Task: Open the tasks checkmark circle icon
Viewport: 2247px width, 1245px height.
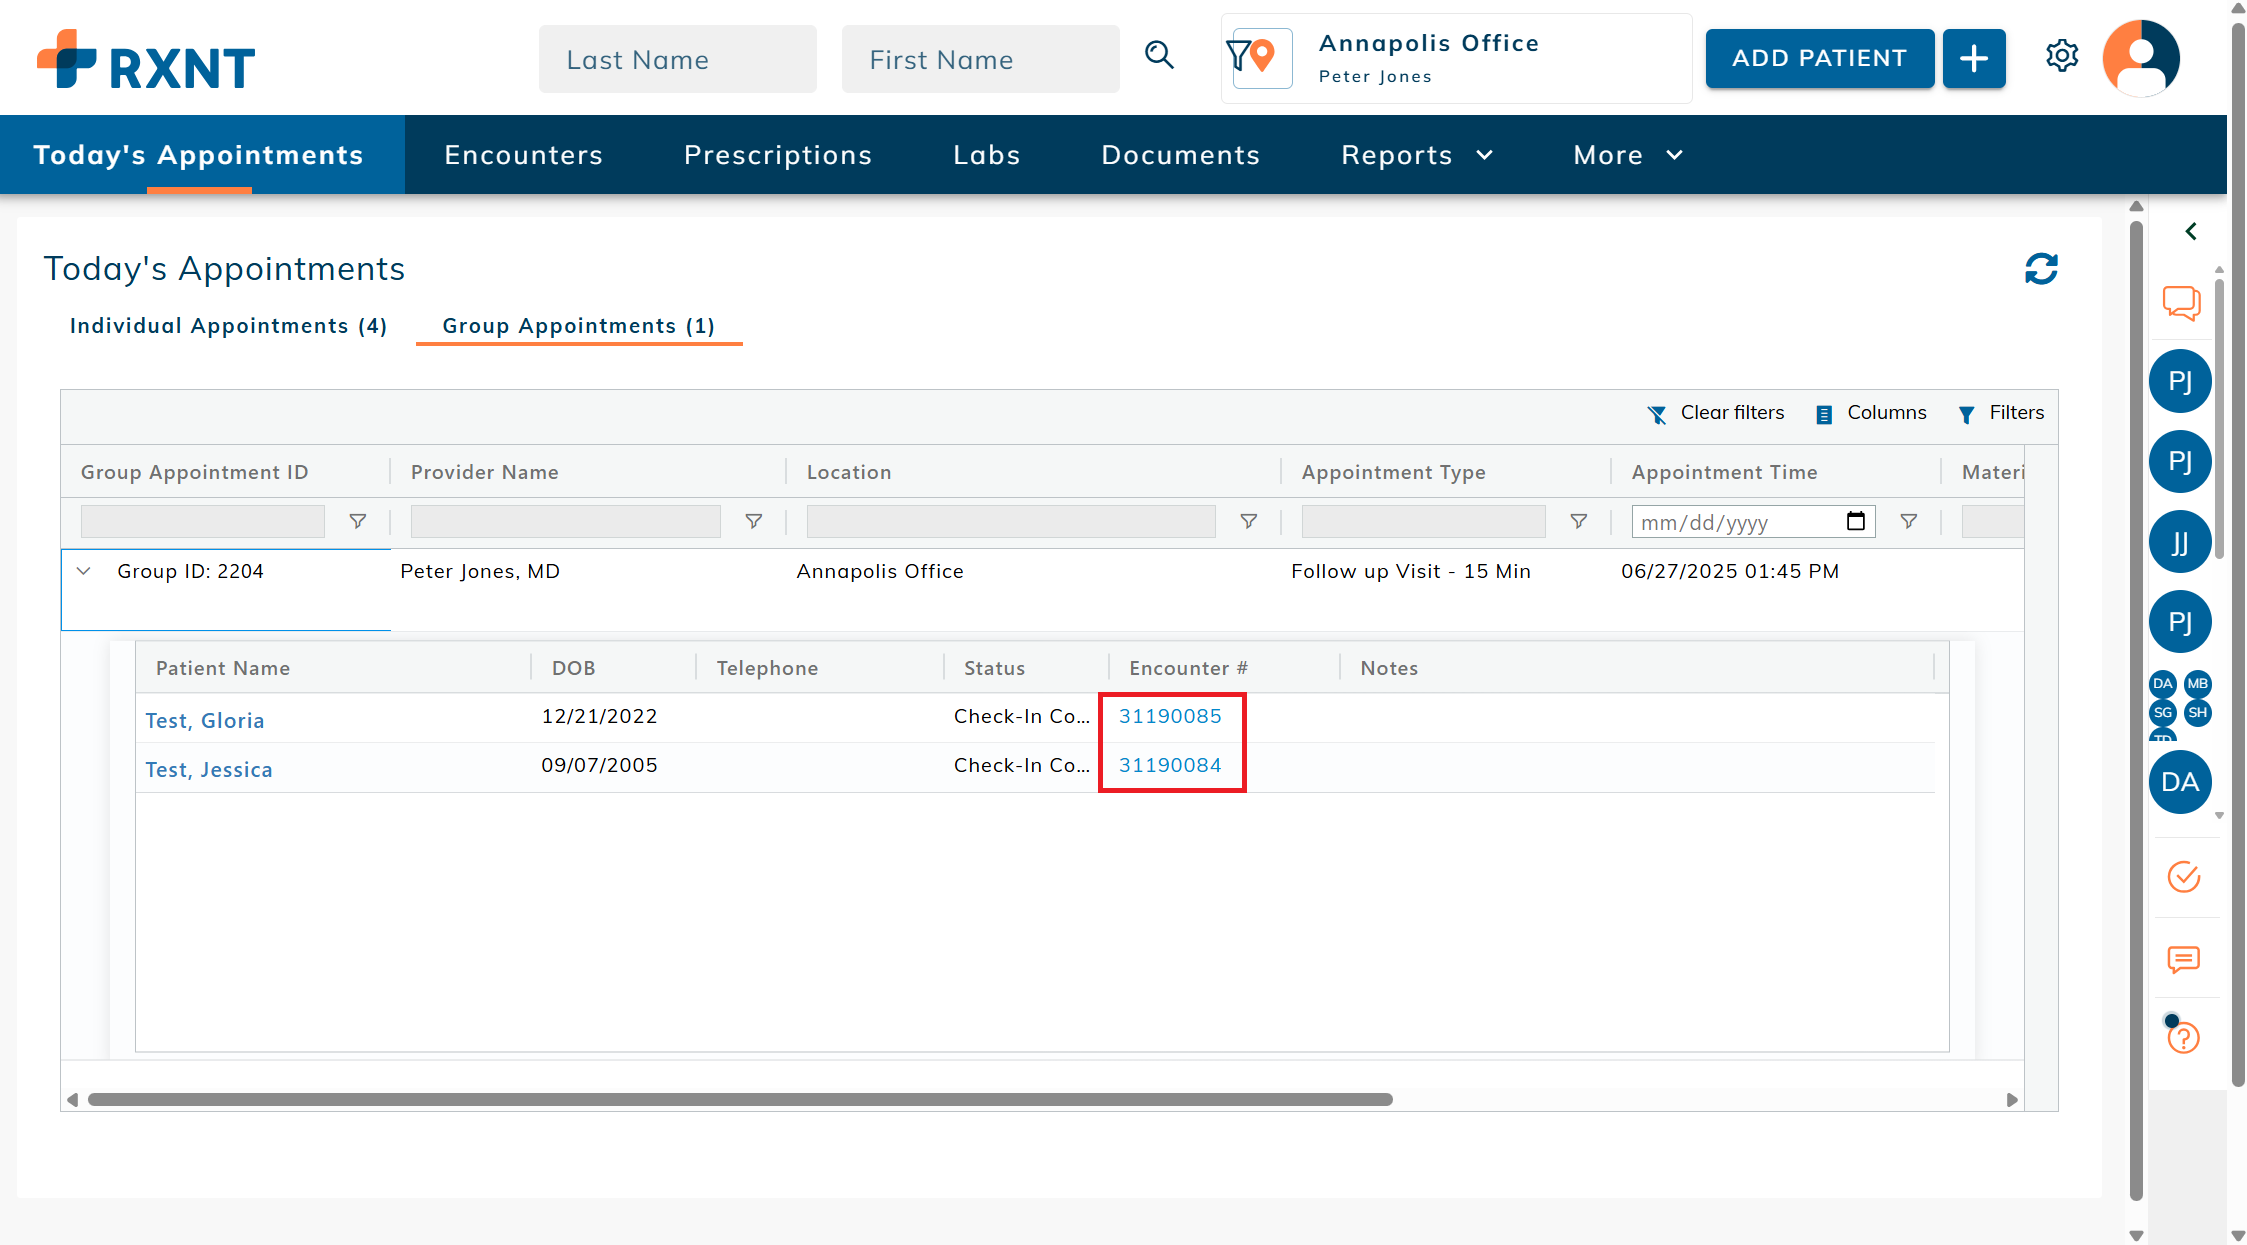Action: point(2183,877)
